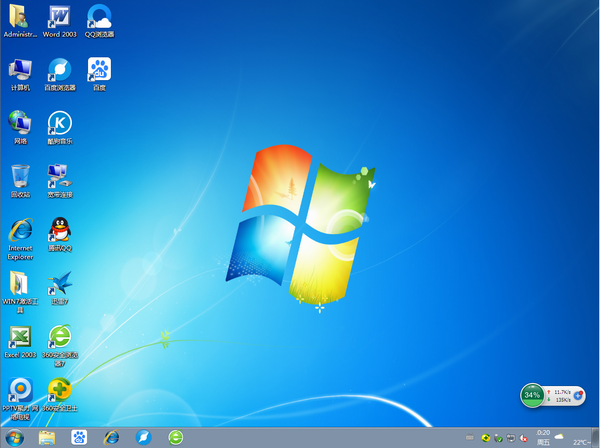600x448 pixels.
Task: Open the taskbar clock showing 0:20
Action: (x=544, y=437)
